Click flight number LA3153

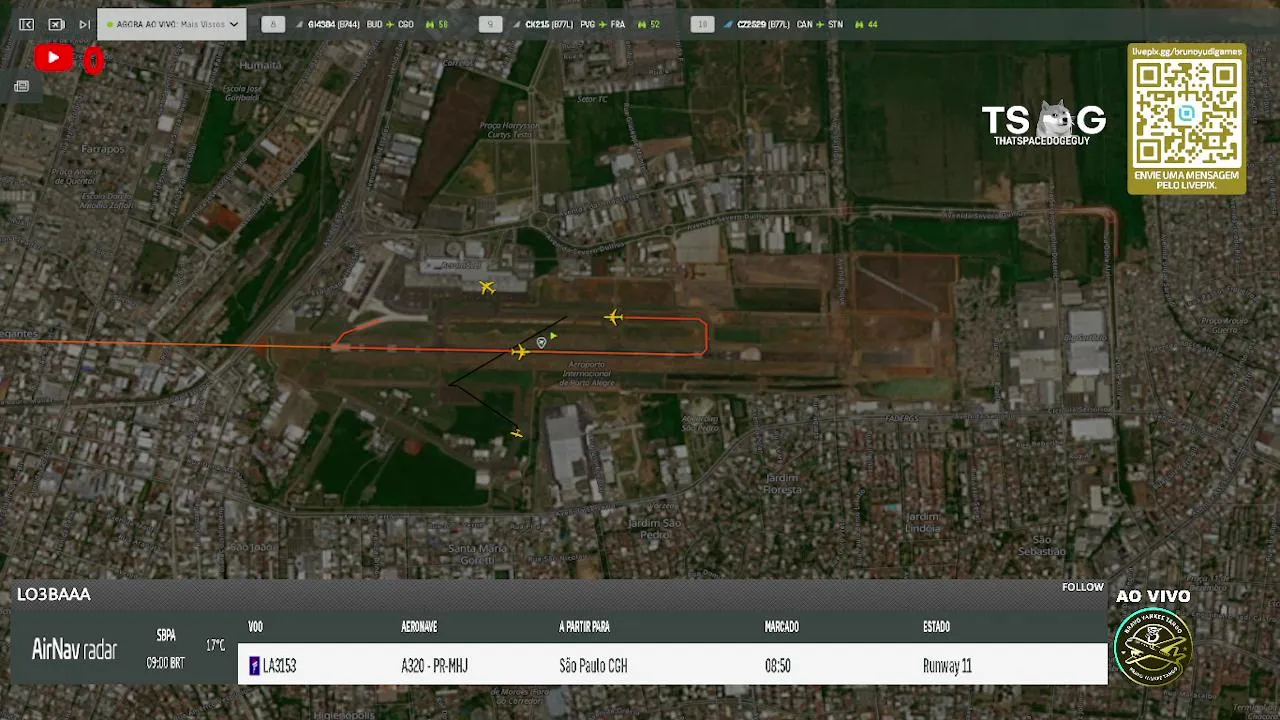tap(279, 666)
